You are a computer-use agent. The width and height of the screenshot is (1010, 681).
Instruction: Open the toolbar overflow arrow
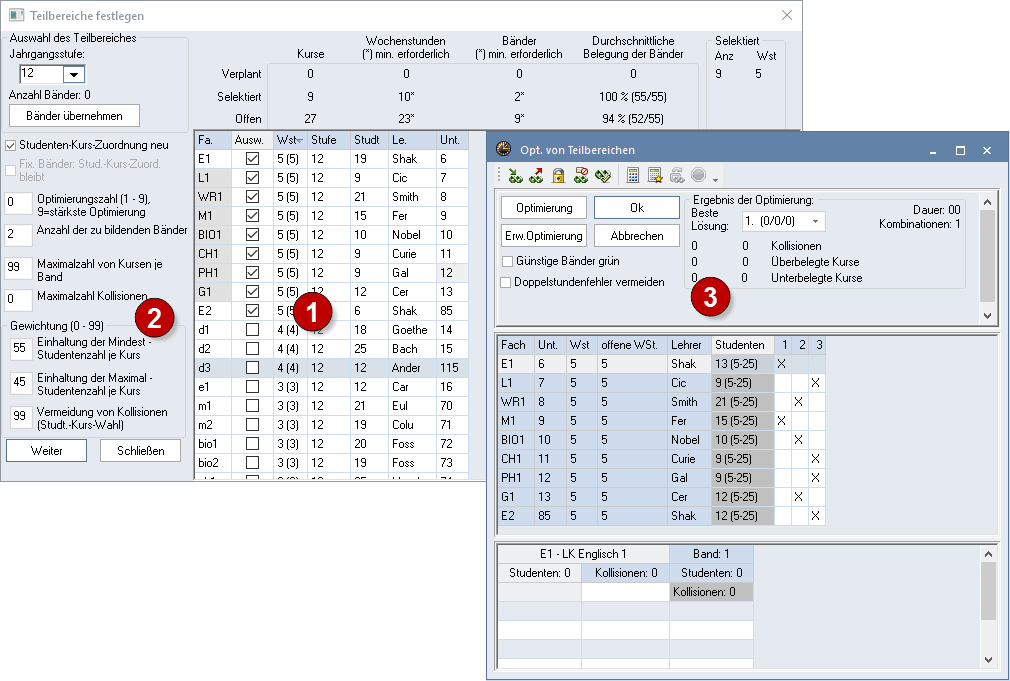[716, 180]
